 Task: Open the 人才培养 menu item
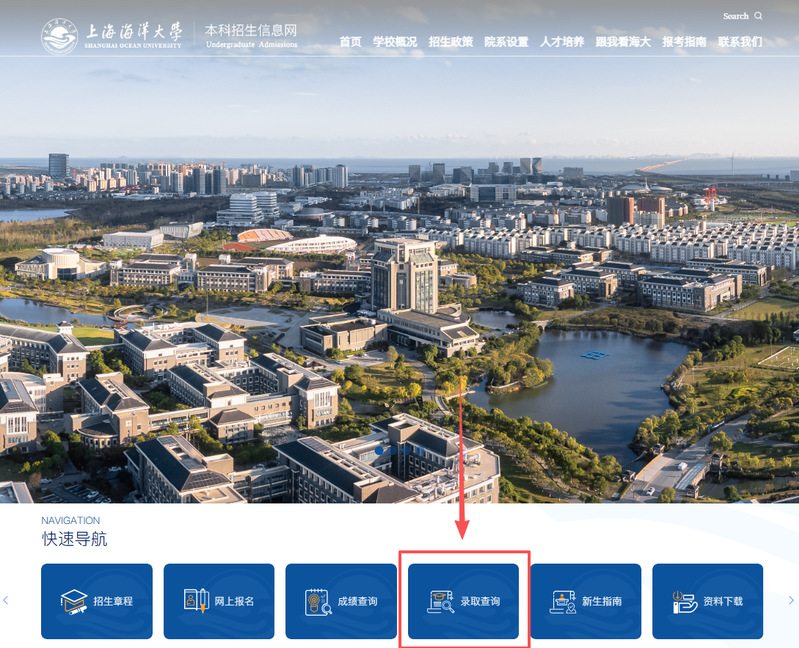pyautogui.click(x=561, y=42)
